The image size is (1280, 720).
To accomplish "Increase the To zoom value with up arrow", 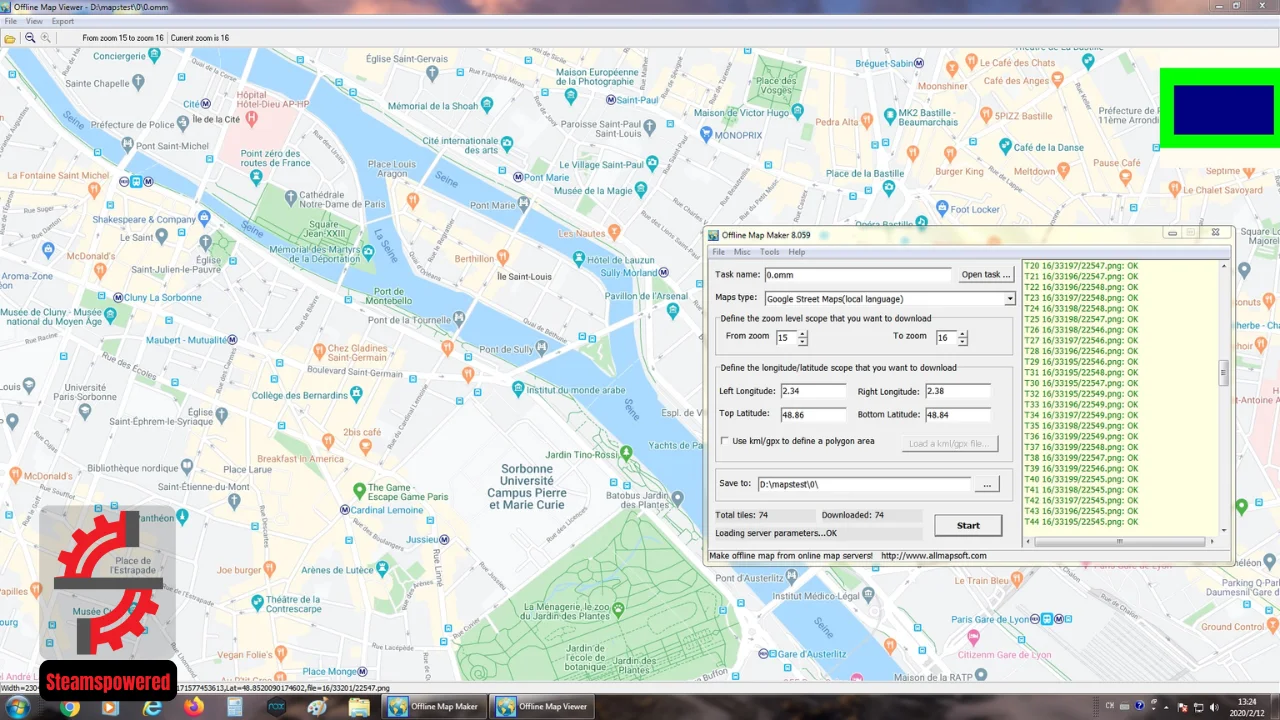I will (962, 335).
